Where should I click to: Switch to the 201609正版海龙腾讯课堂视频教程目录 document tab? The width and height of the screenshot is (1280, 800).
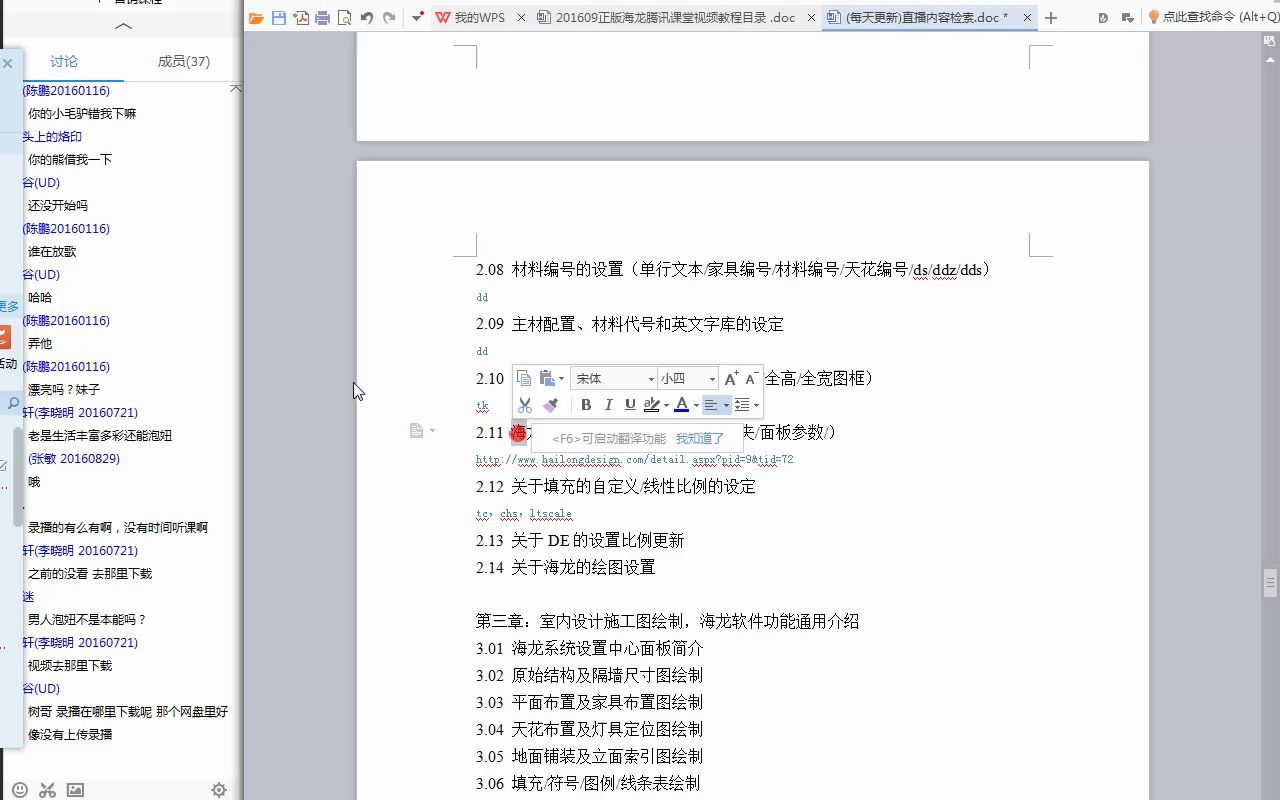coord(676,18)
